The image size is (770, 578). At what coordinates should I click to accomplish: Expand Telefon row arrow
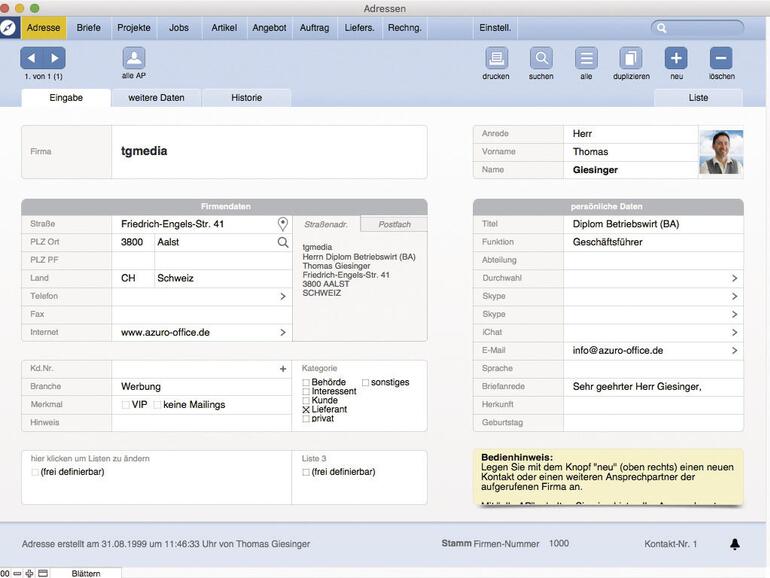click(283, 296)
